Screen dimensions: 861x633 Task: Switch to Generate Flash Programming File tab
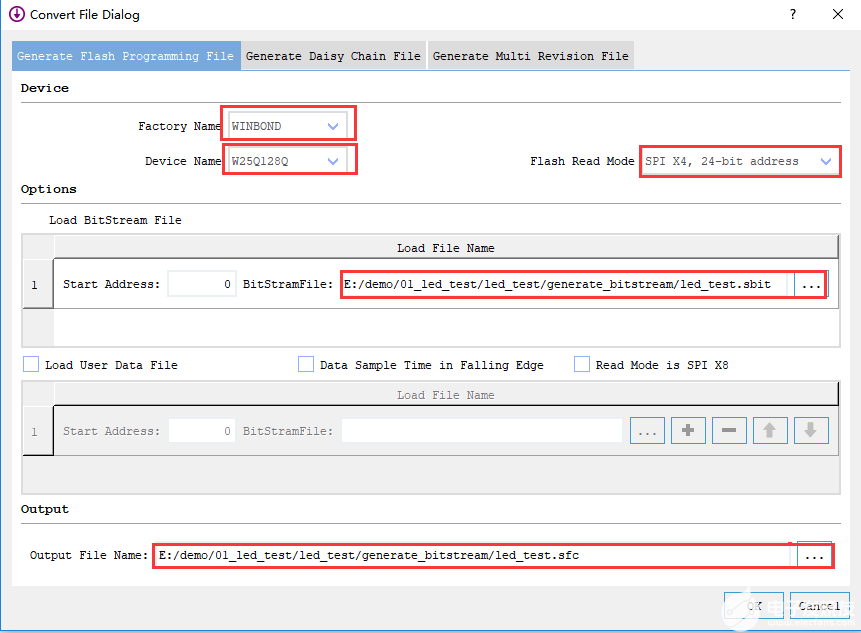coord(126,56)
